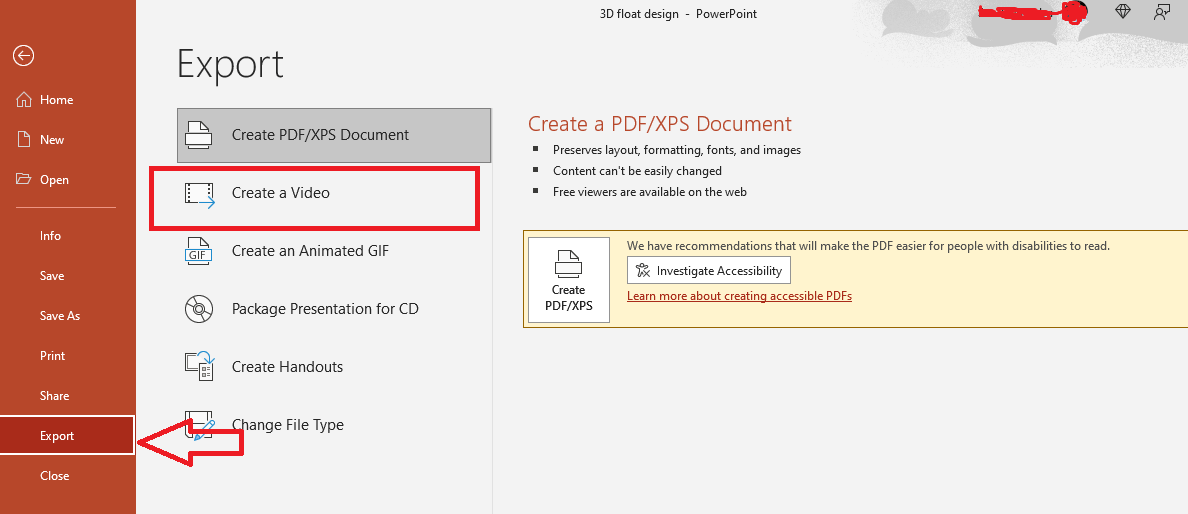Click the back arrow circle icon
The height and width of the screenshot is (514, 1188).
[x=23, y=55]
